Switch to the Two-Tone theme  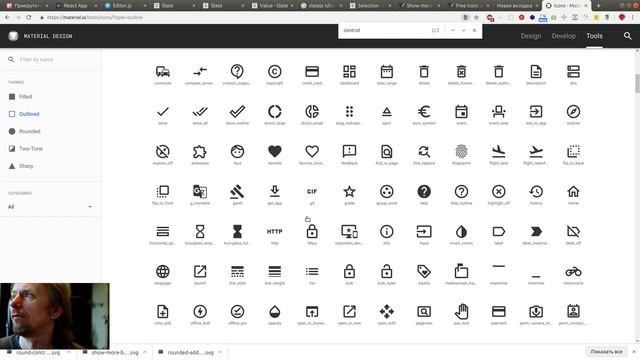pos(25,149)
